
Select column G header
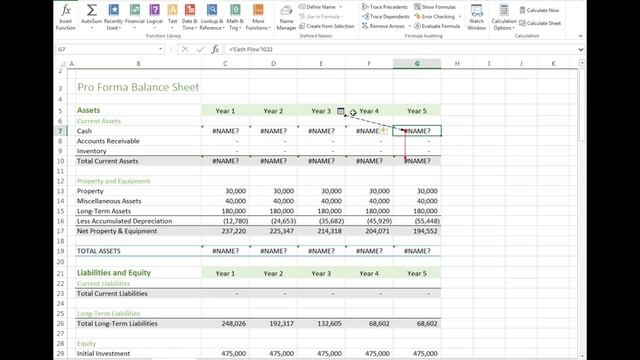click(x=417, y=64)
